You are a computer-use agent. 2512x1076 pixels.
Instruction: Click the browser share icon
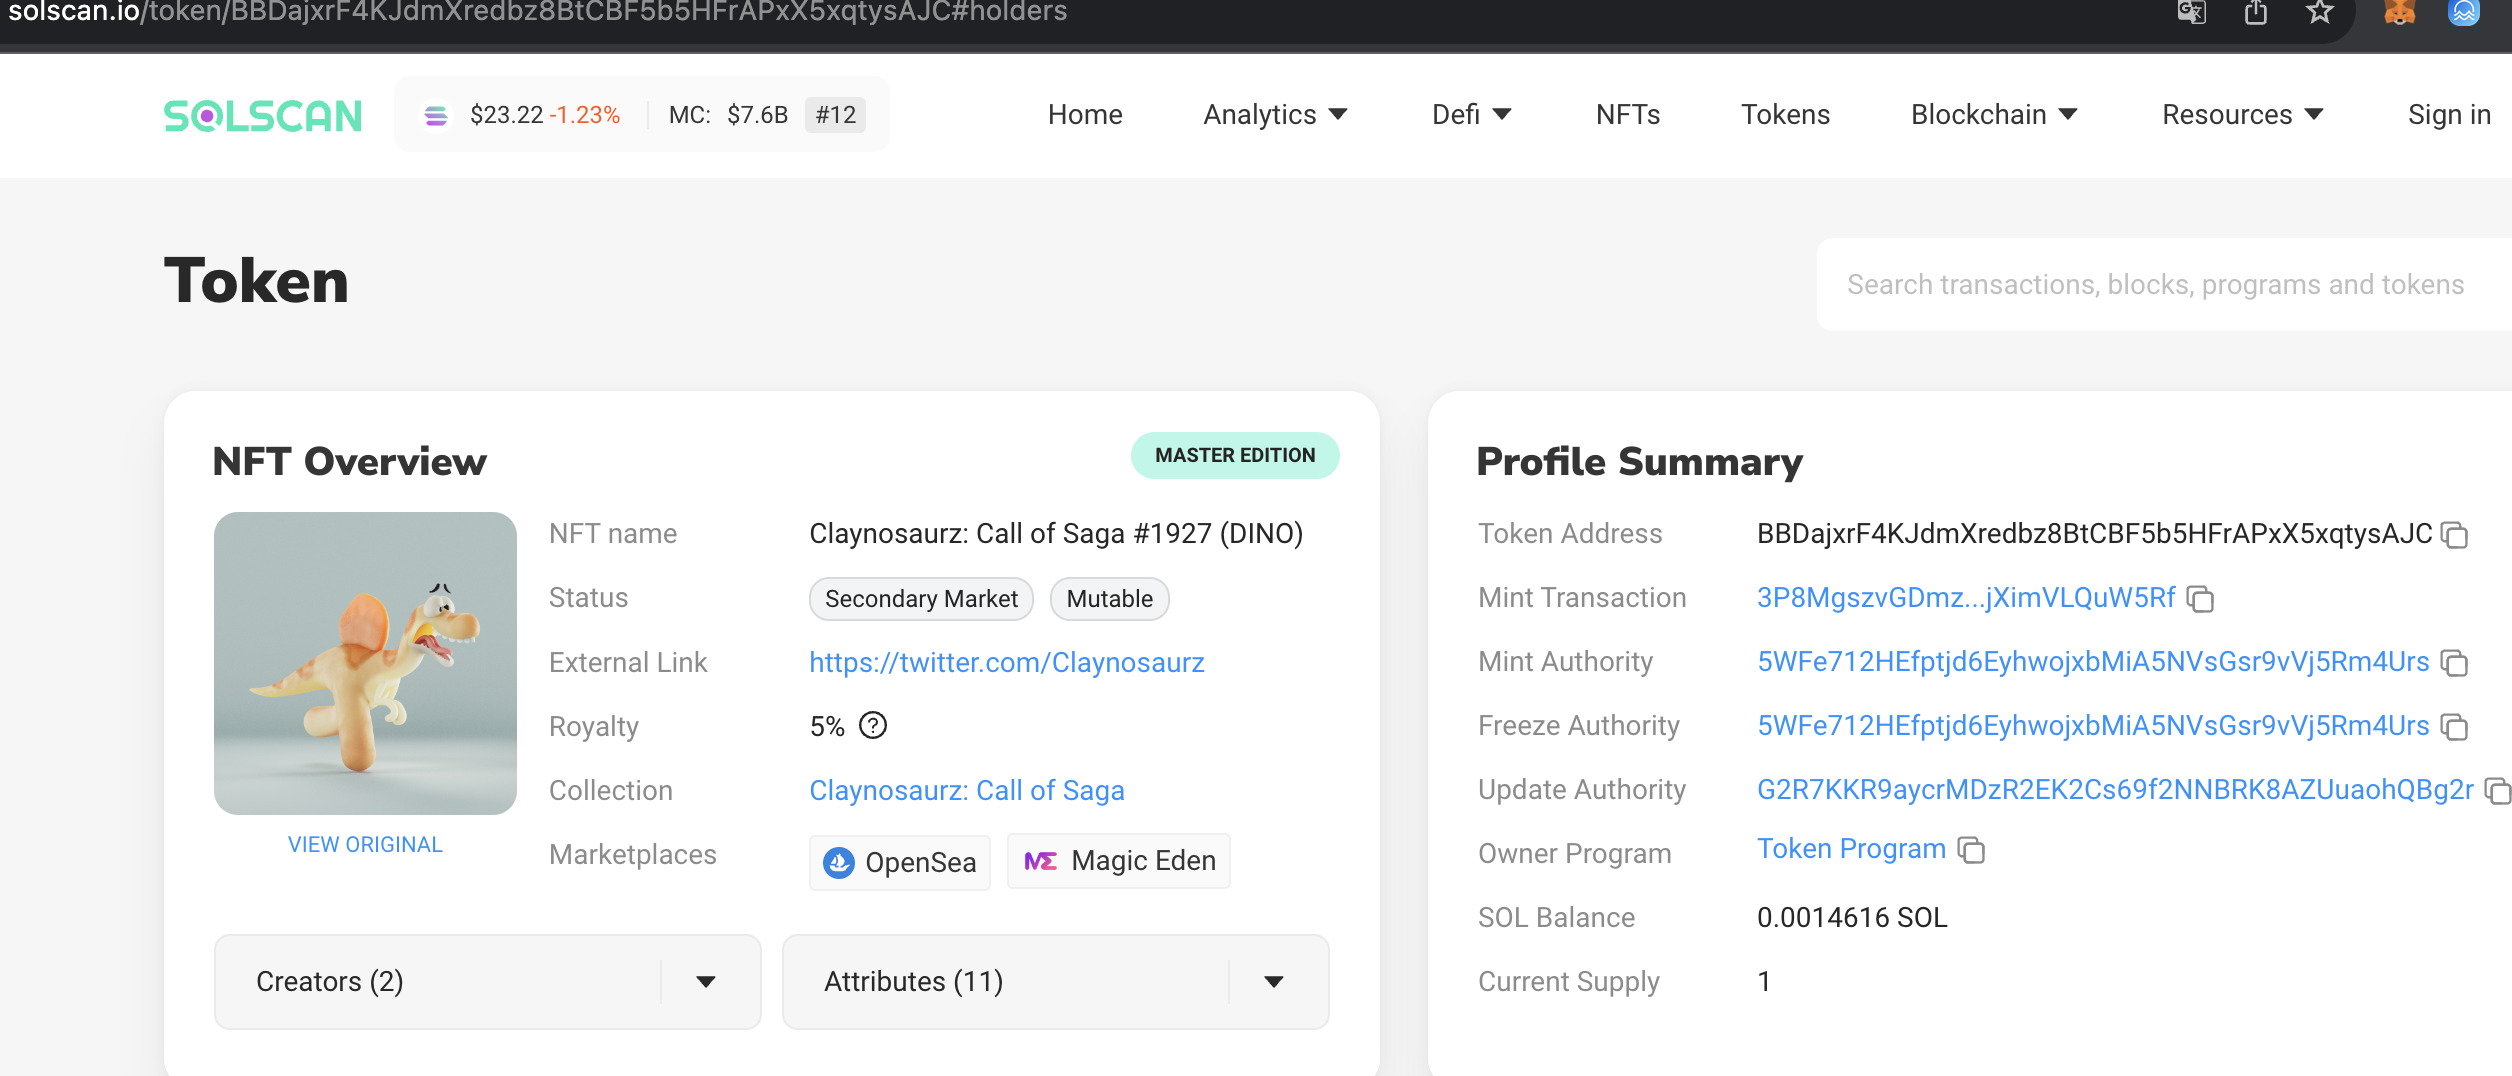coord(2256,13)
